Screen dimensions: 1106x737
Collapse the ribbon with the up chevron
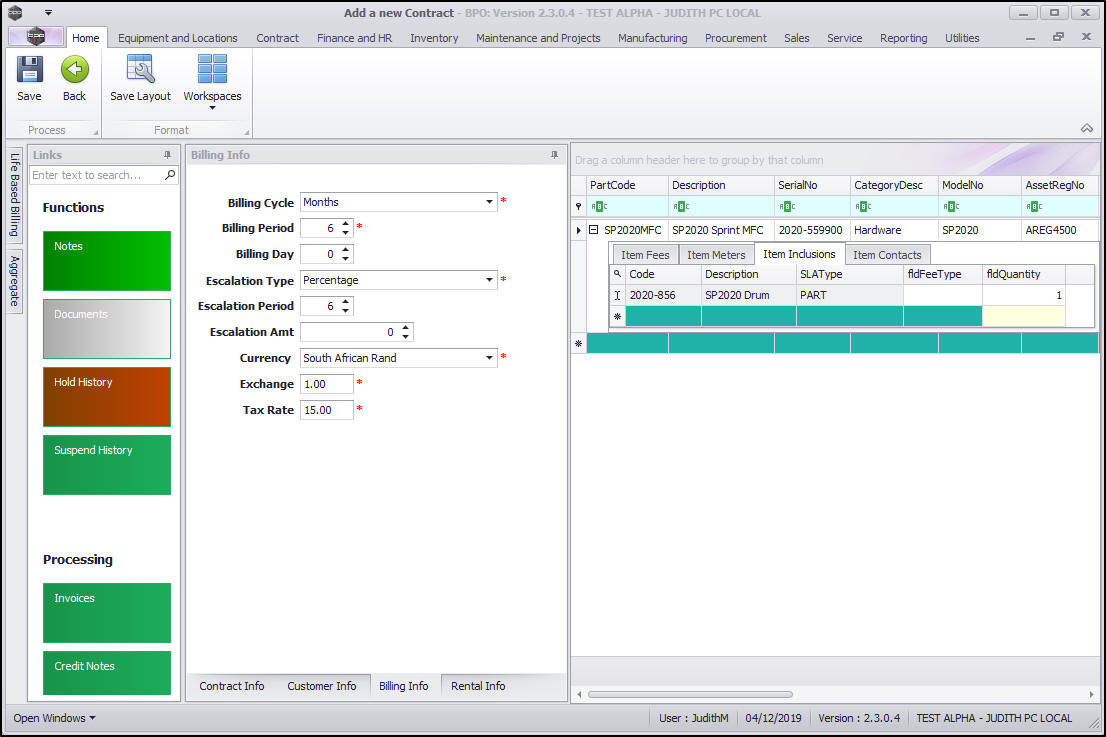coord(1086,128)
